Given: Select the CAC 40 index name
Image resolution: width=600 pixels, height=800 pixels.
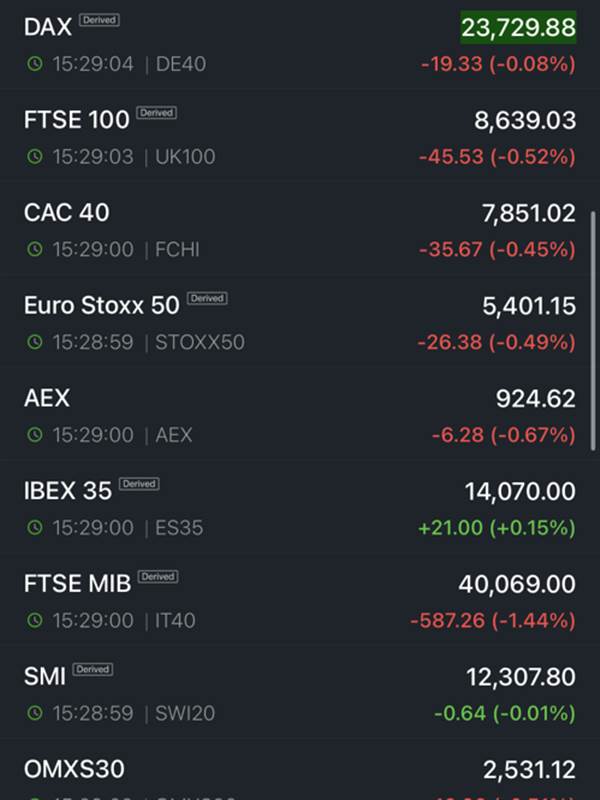Looking at the screenshot, I should pyautogui.click(x=66, y=213).
